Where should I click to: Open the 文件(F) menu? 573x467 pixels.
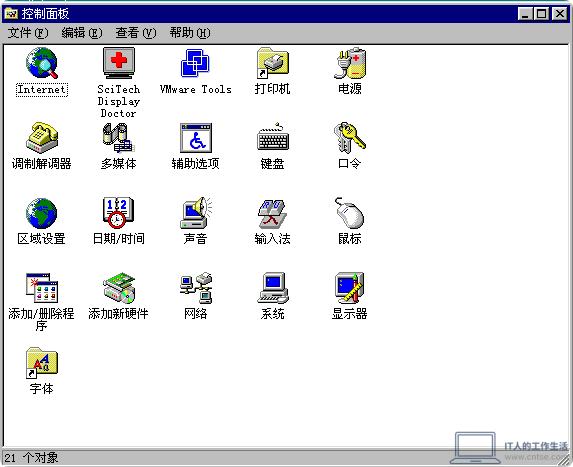pos(28,33)
